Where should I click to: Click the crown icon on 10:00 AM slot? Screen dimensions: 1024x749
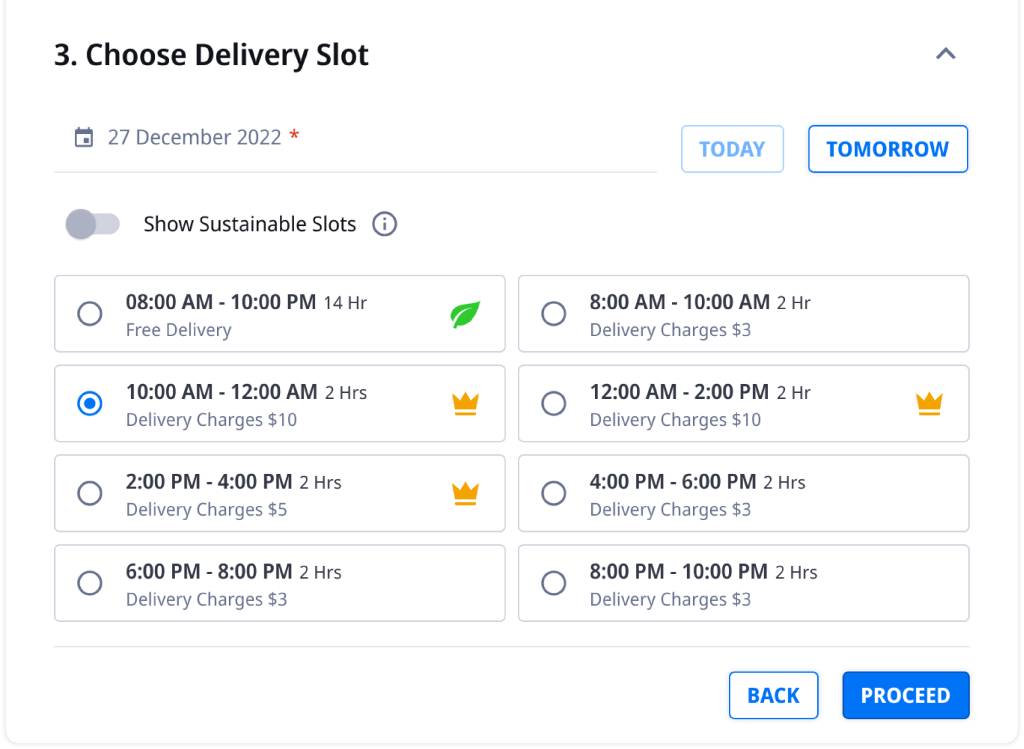click(x=466, y=403)
